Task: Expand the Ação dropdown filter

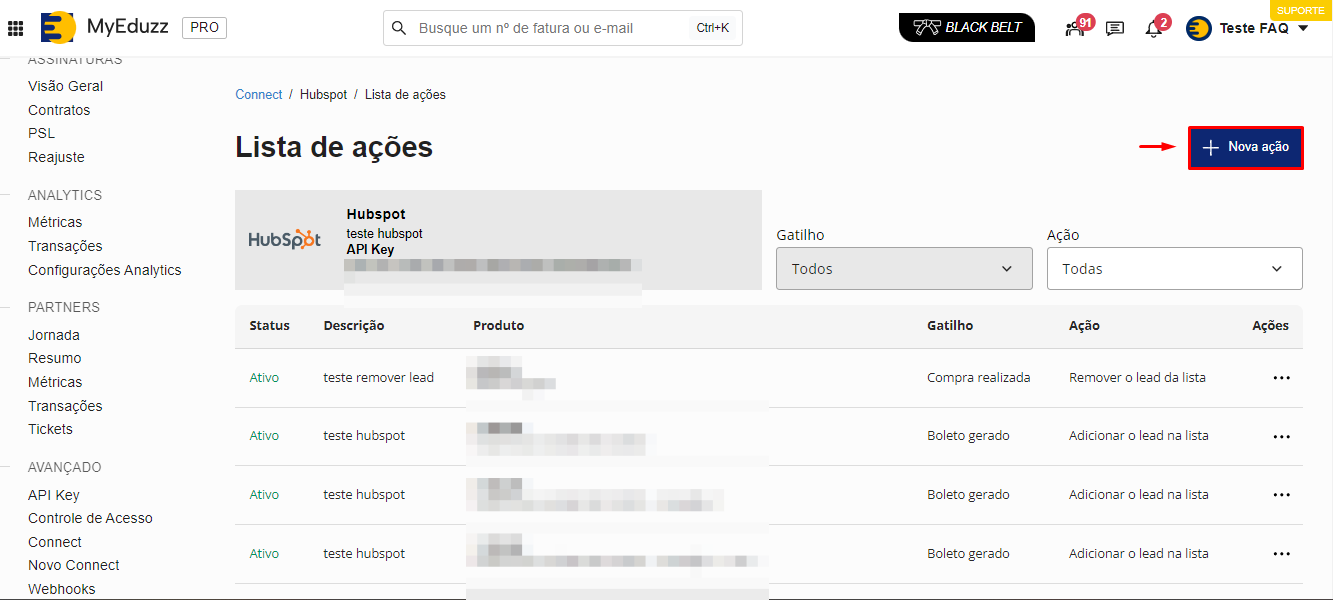Action: (x=1174, y=269)
